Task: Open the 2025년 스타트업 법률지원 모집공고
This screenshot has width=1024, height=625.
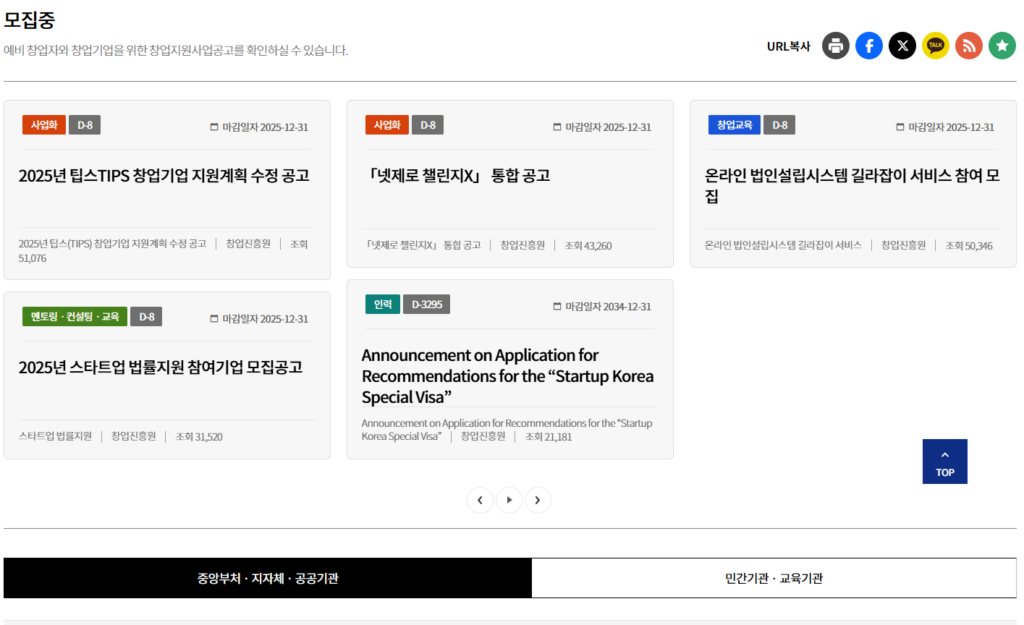Action: point(160,368)
